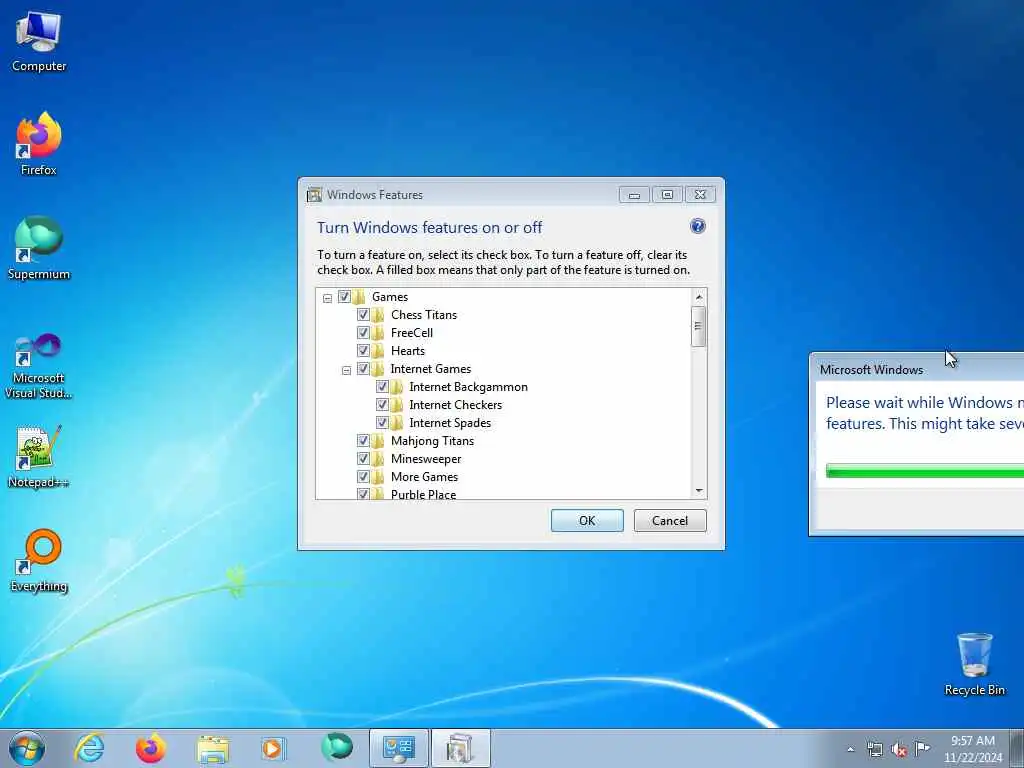Click the Show desktop button
This screenshot has height=768, width=1024.
1017,748
